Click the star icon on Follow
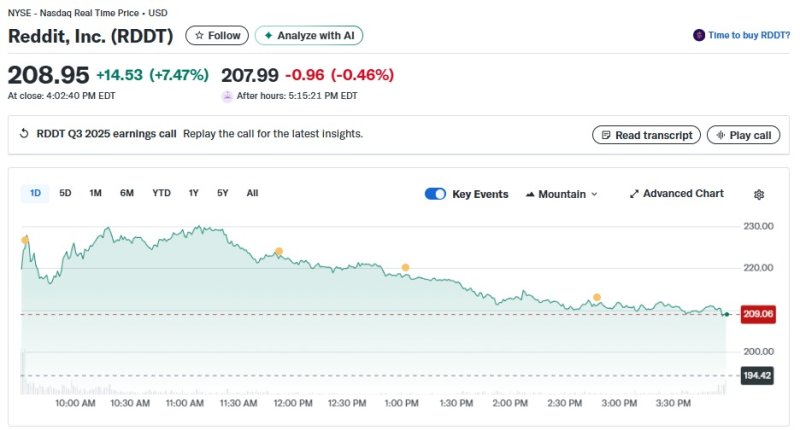 point(200,36)
